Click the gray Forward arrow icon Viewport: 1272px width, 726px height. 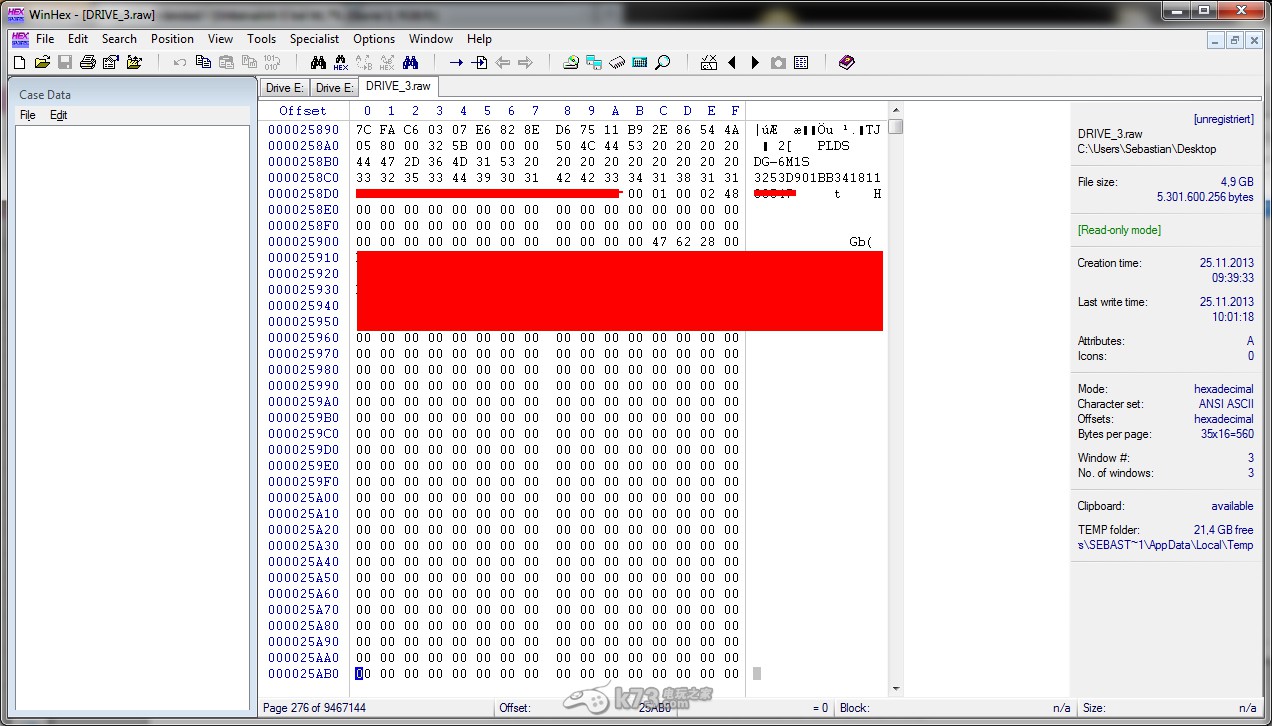pyautogui.click(x=525, y=62)
